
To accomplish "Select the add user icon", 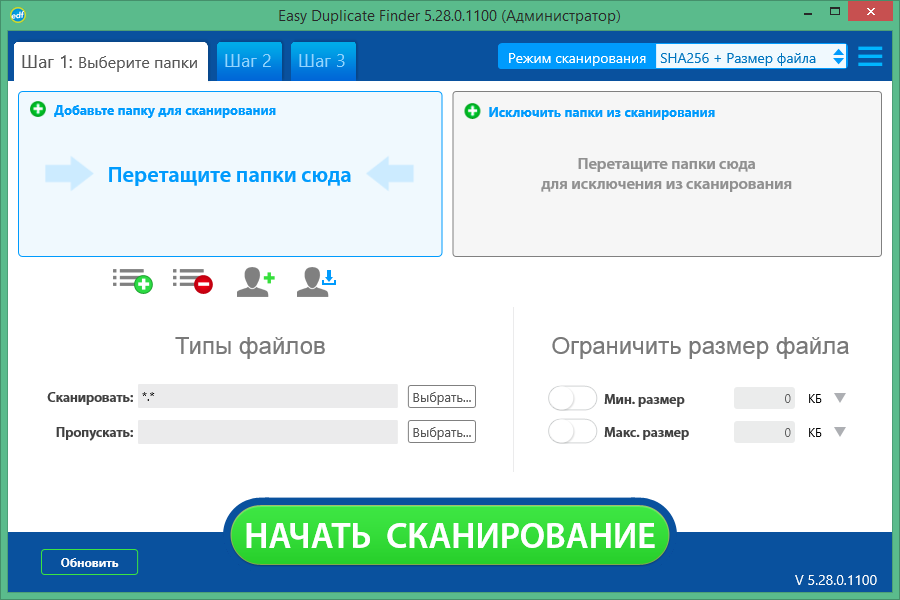I will [255, 281].
